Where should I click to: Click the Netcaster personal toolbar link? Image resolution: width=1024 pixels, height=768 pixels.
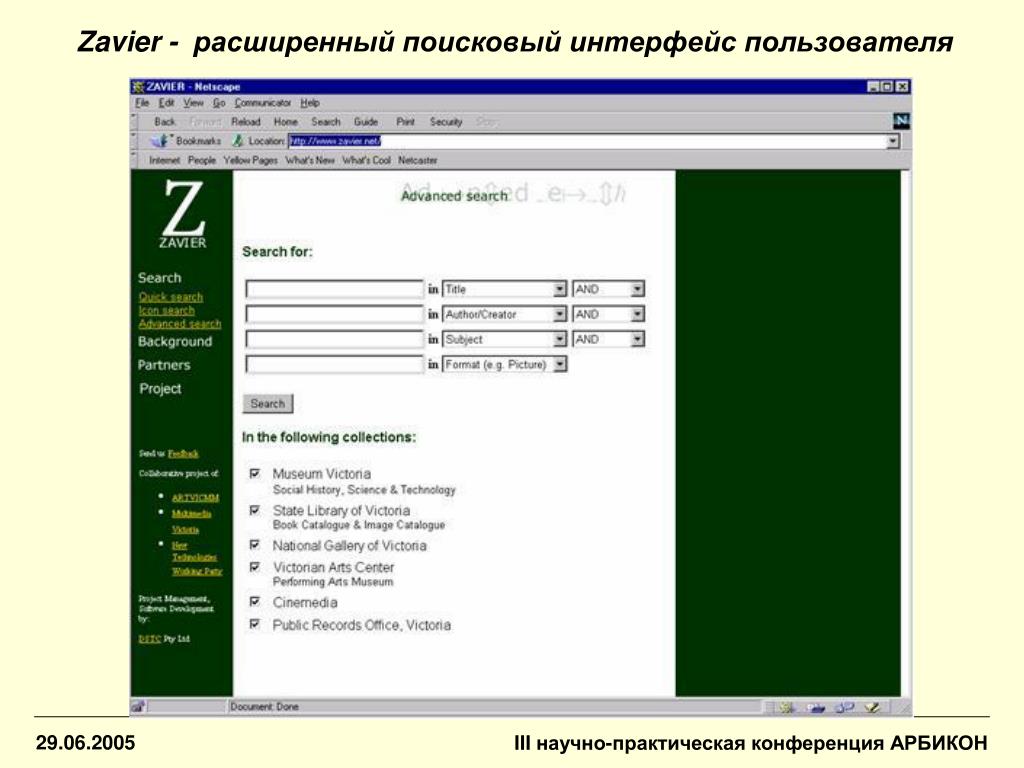coord(418,160)
